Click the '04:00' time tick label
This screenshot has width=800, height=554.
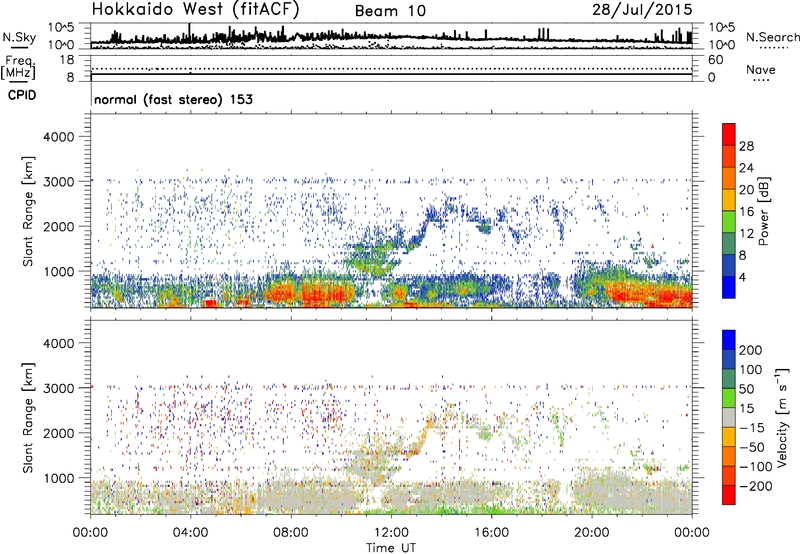click(190, 533)
